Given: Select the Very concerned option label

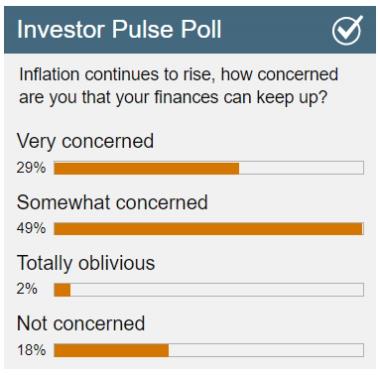Looking at the screenshot, I should [85, 141].
